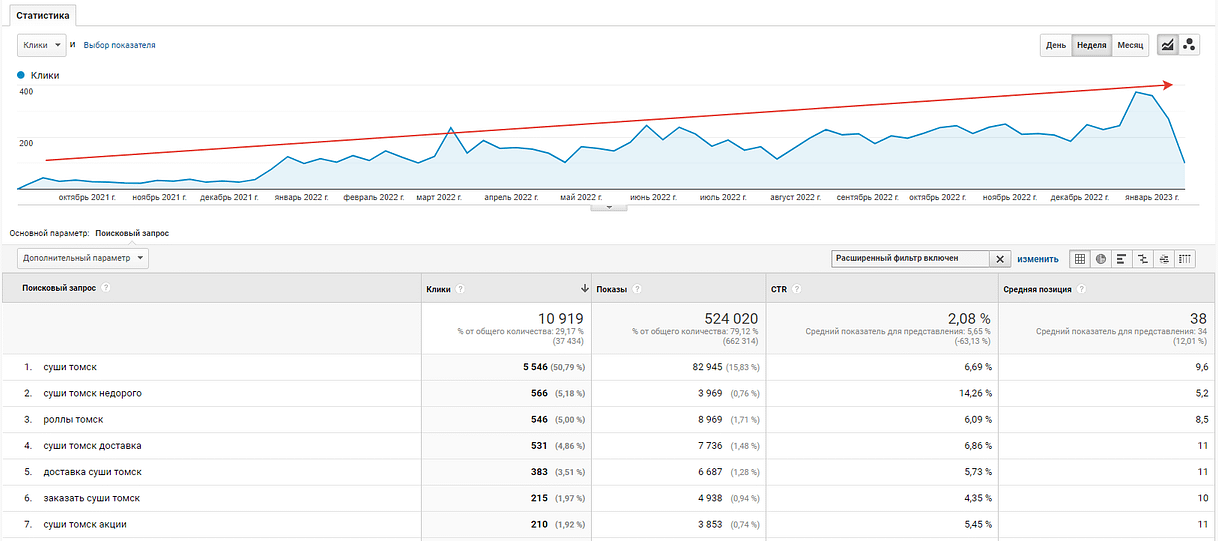The width and height of the screenshot is (1218, 541).
Task: Click help icon next to CTR header
Action: (797, 289)
